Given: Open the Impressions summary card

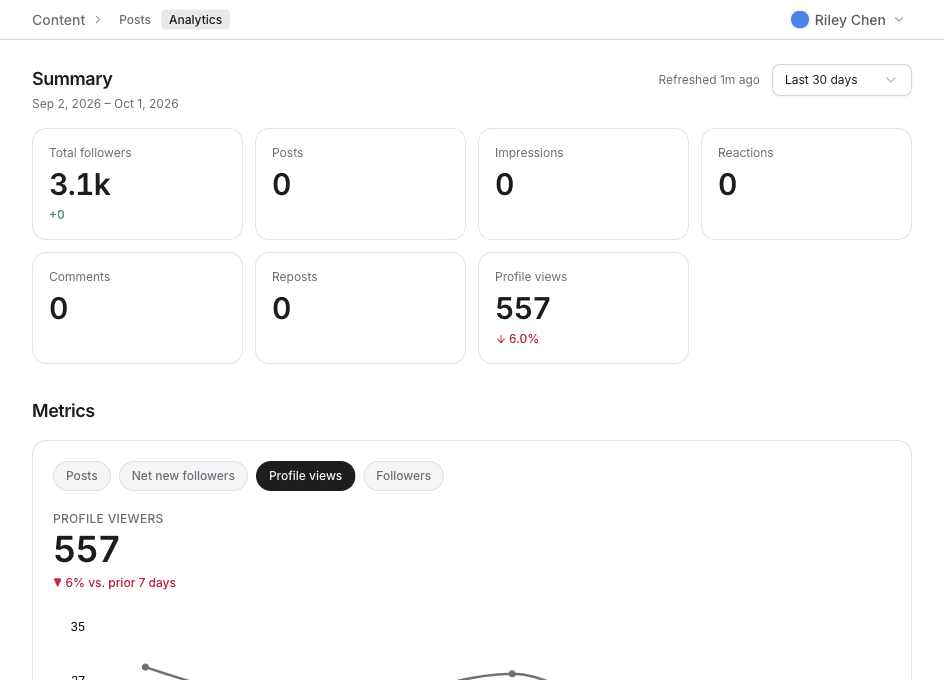Looking at the screenshot, I should (x=583, y=184).
